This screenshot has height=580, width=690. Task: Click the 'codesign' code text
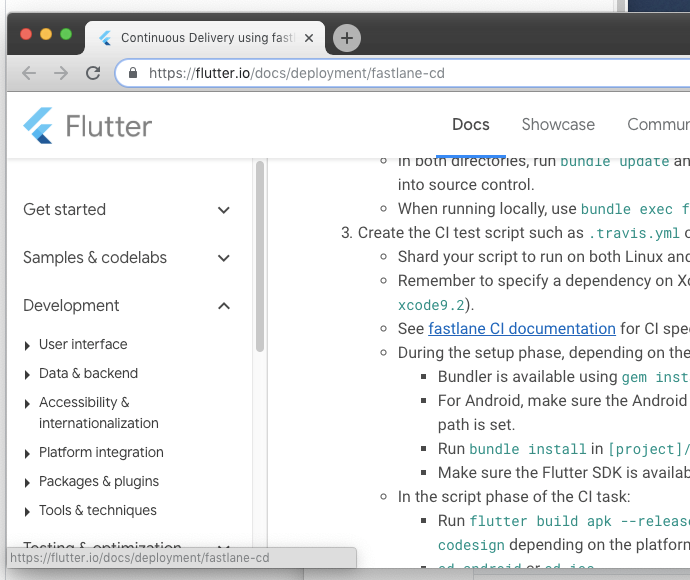click(471, 545)
